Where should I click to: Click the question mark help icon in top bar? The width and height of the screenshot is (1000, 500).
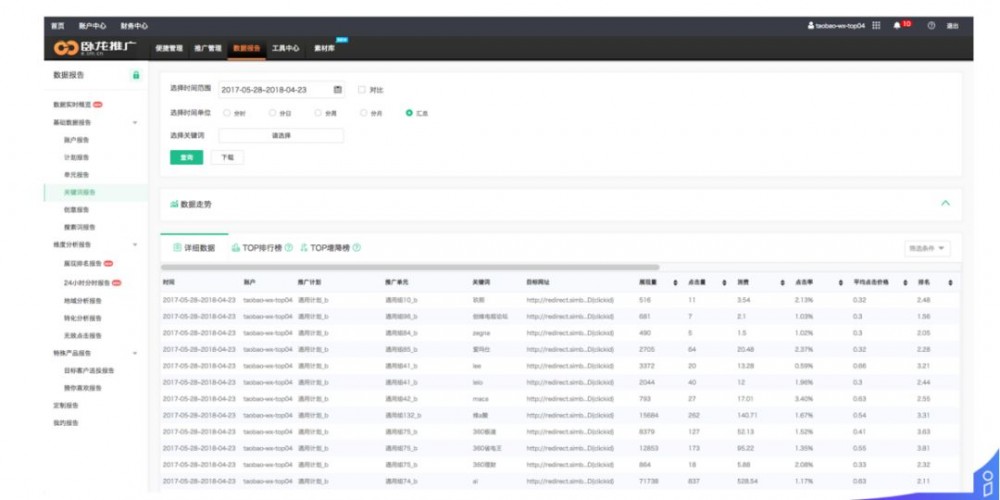coord(931,26)
